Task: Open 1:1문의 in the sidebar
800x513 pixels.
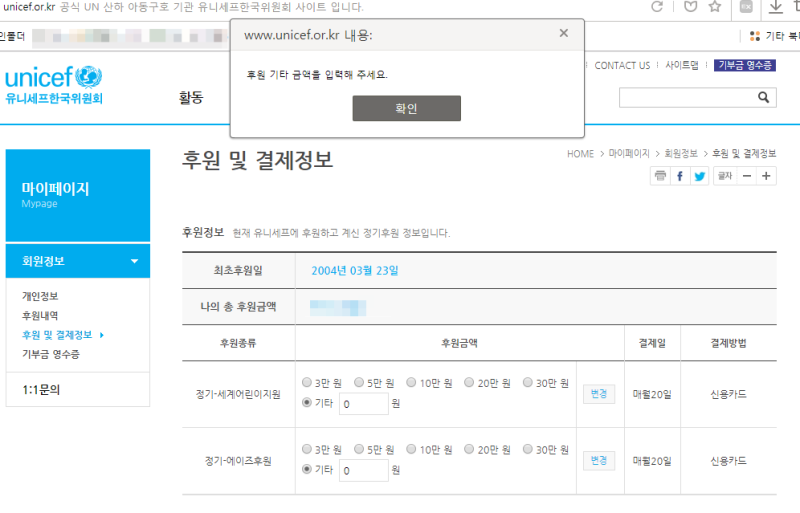Action: coord(41,390)
